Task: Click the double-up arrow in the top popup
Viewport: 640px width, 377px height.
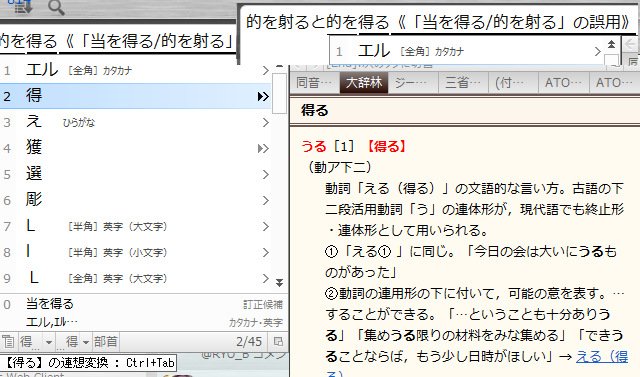Action: (x=611, y=44)
